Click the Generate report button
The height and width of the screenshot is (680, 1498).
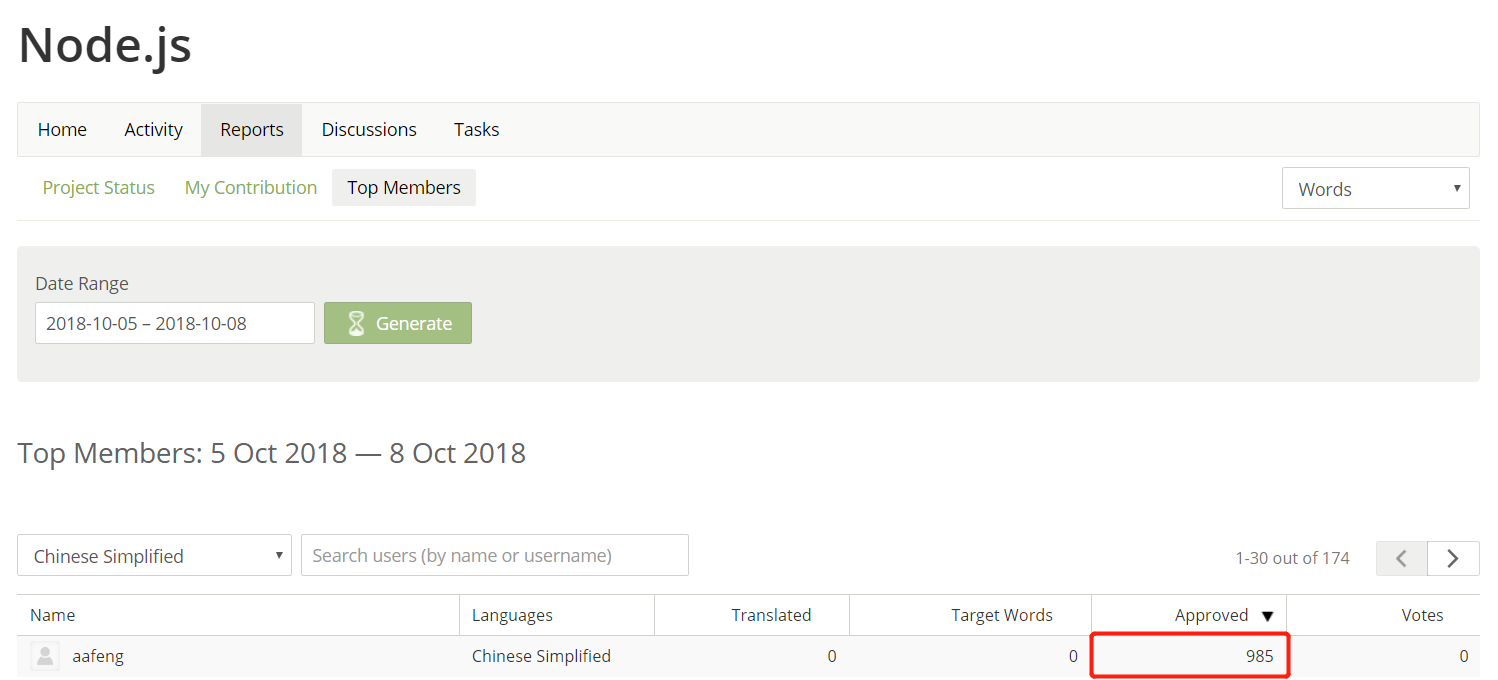coord(398,323)
